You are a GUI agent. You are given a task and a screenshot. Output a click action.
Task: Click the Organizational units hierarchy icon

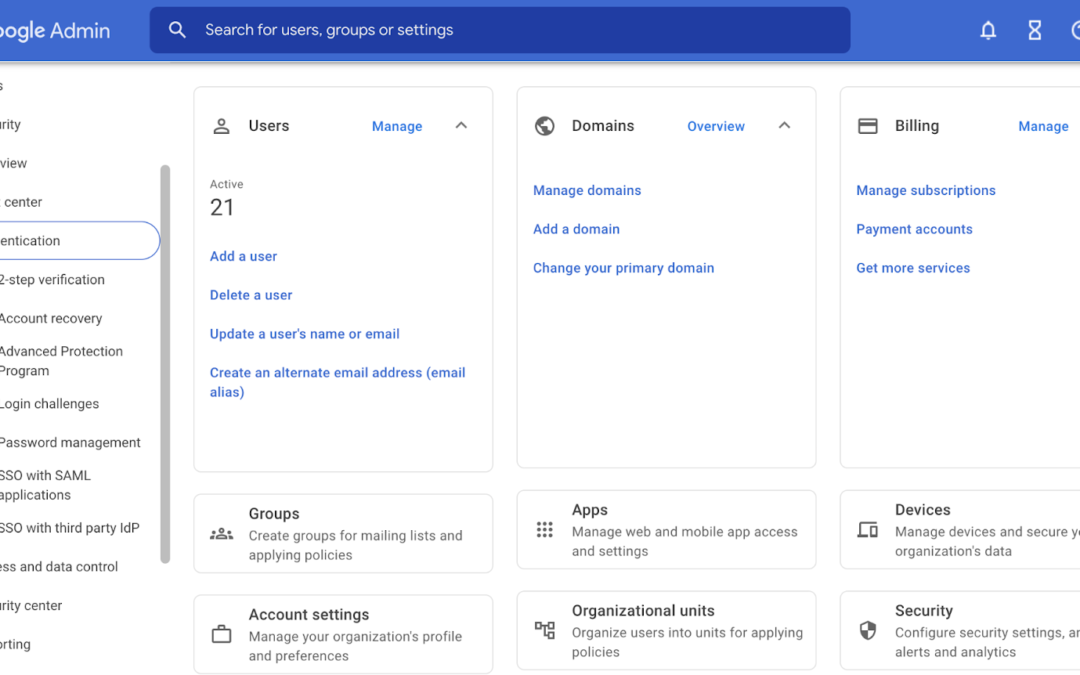544,630
